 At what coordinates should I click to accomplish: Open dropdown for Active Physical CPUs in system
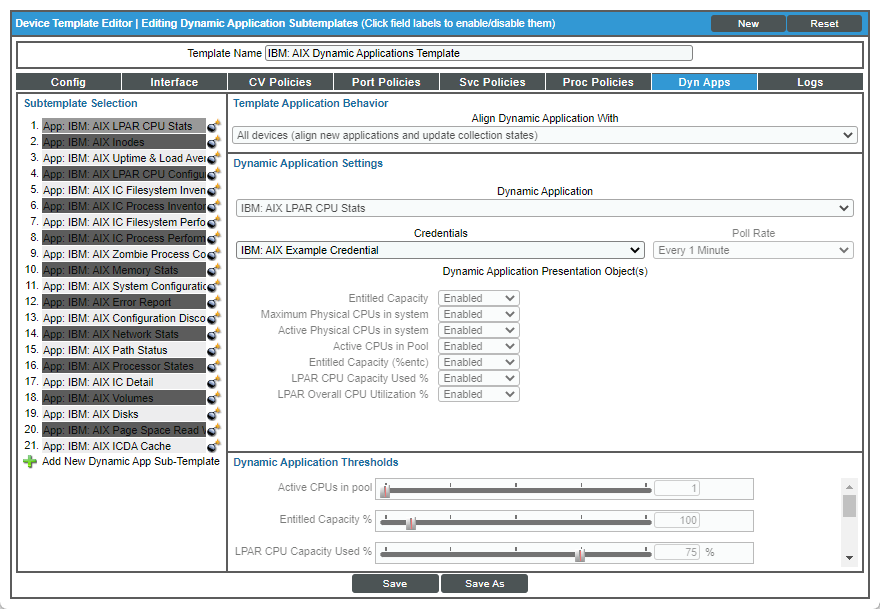(x=479, y=330)
